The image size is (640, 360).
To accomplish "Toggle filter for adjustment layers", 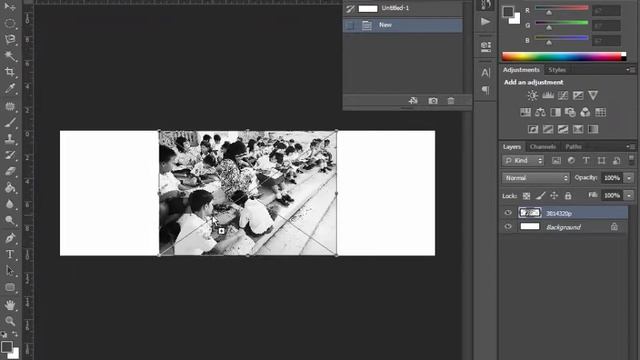I will point(571,161).
